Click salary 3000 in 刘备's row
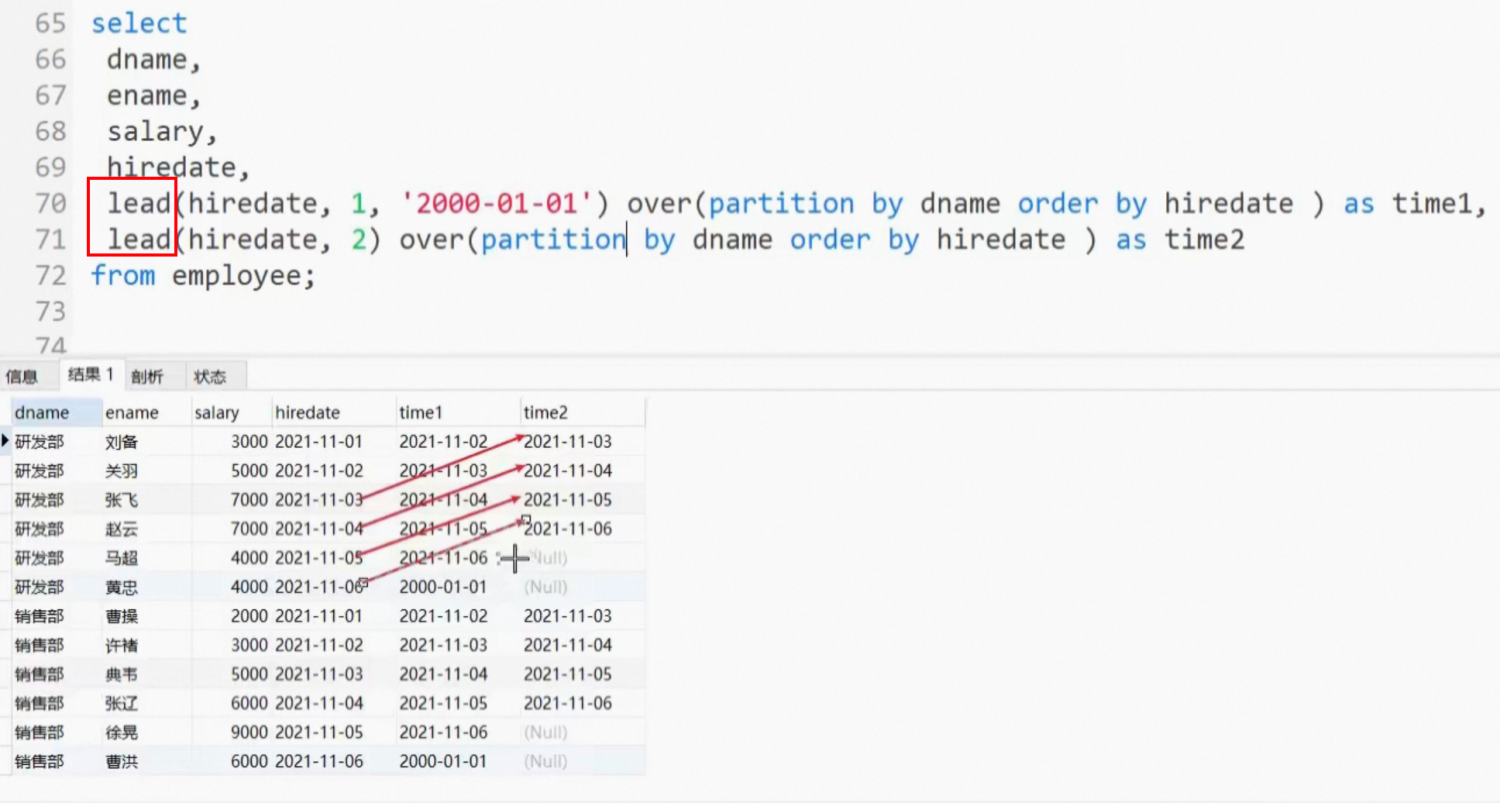 click(x=250, y=441)
